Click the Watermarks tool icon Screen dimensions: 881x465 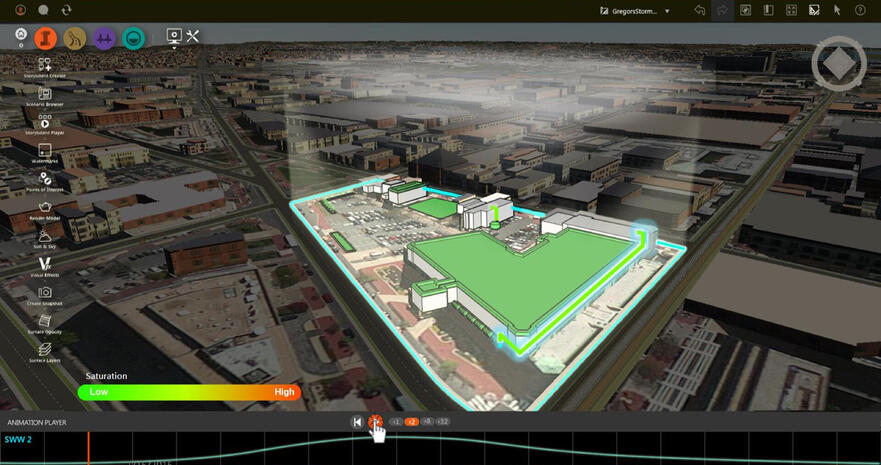(x=44, y=150)
